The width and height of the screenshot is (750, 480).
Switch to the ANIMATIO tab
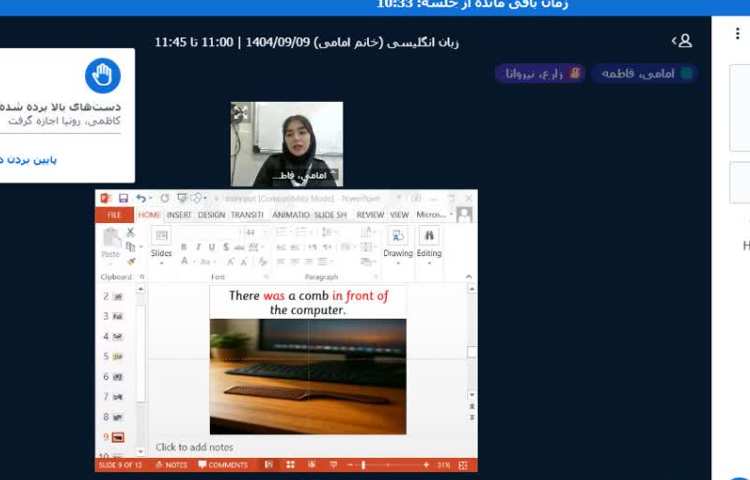pos(290,215)
